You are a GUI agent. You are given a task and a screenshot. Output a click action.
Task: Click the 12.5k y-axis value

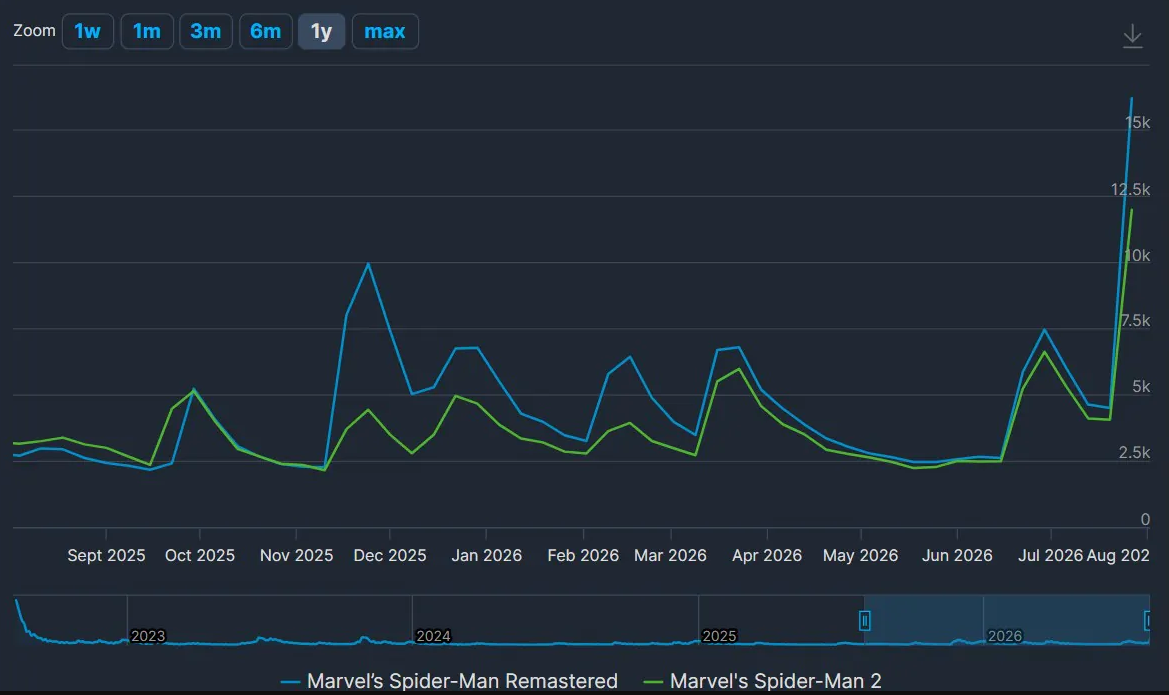[x=1130, y=189]
